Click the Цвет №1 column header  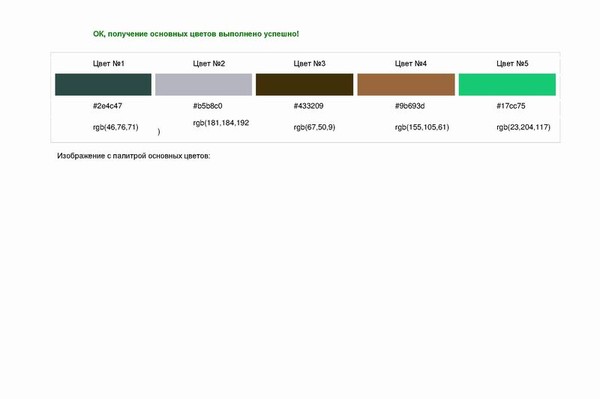tap(109, 64)
